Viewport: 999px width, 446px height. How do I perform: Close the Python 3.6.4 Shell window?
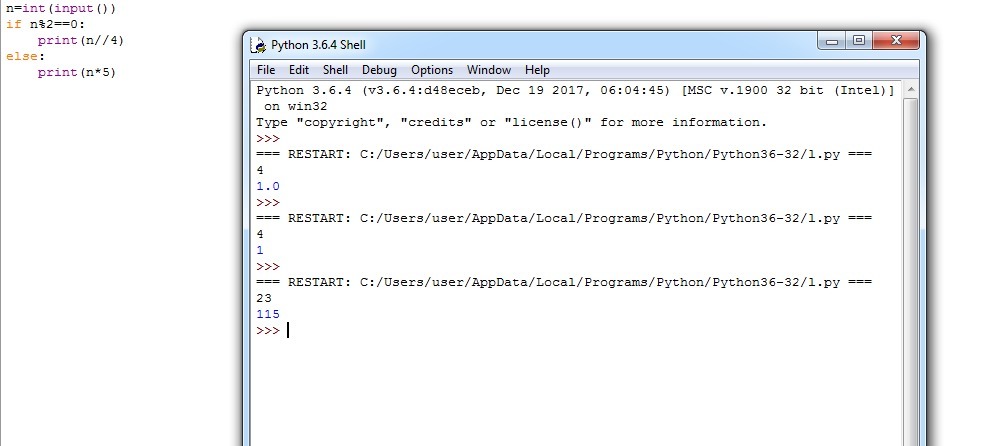click(x=897, y=42)
